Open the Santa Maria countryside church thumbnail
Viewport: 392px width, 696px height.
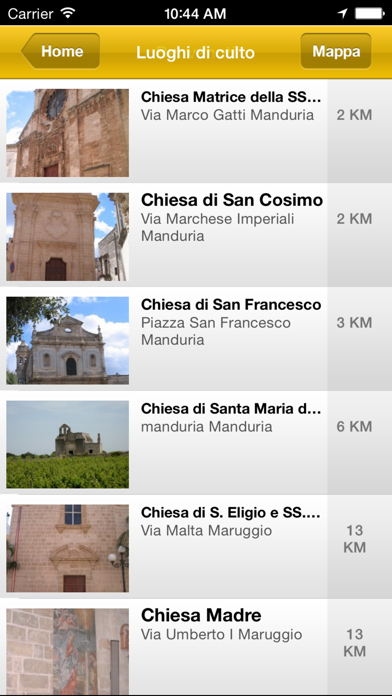67,444
